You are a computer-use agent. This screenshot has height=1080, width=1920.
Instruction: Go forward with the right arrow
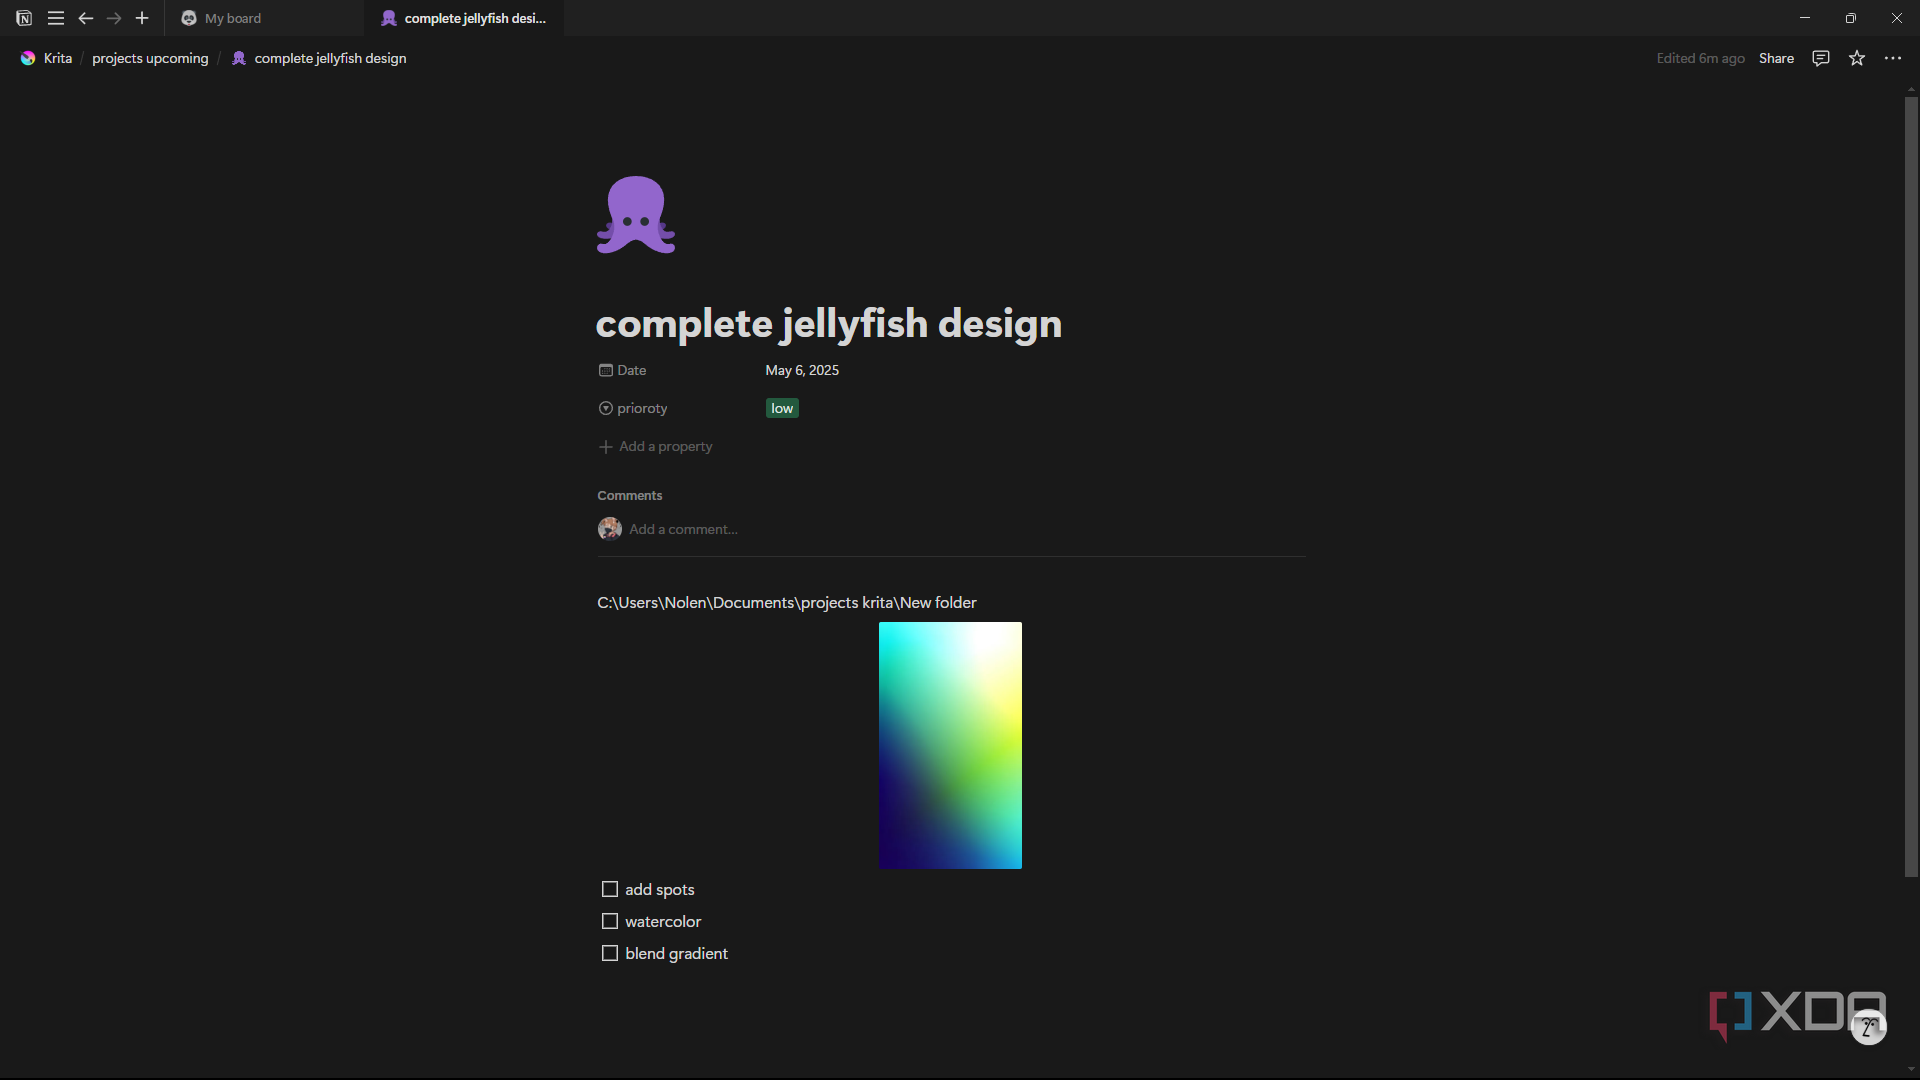click(114, 18)
